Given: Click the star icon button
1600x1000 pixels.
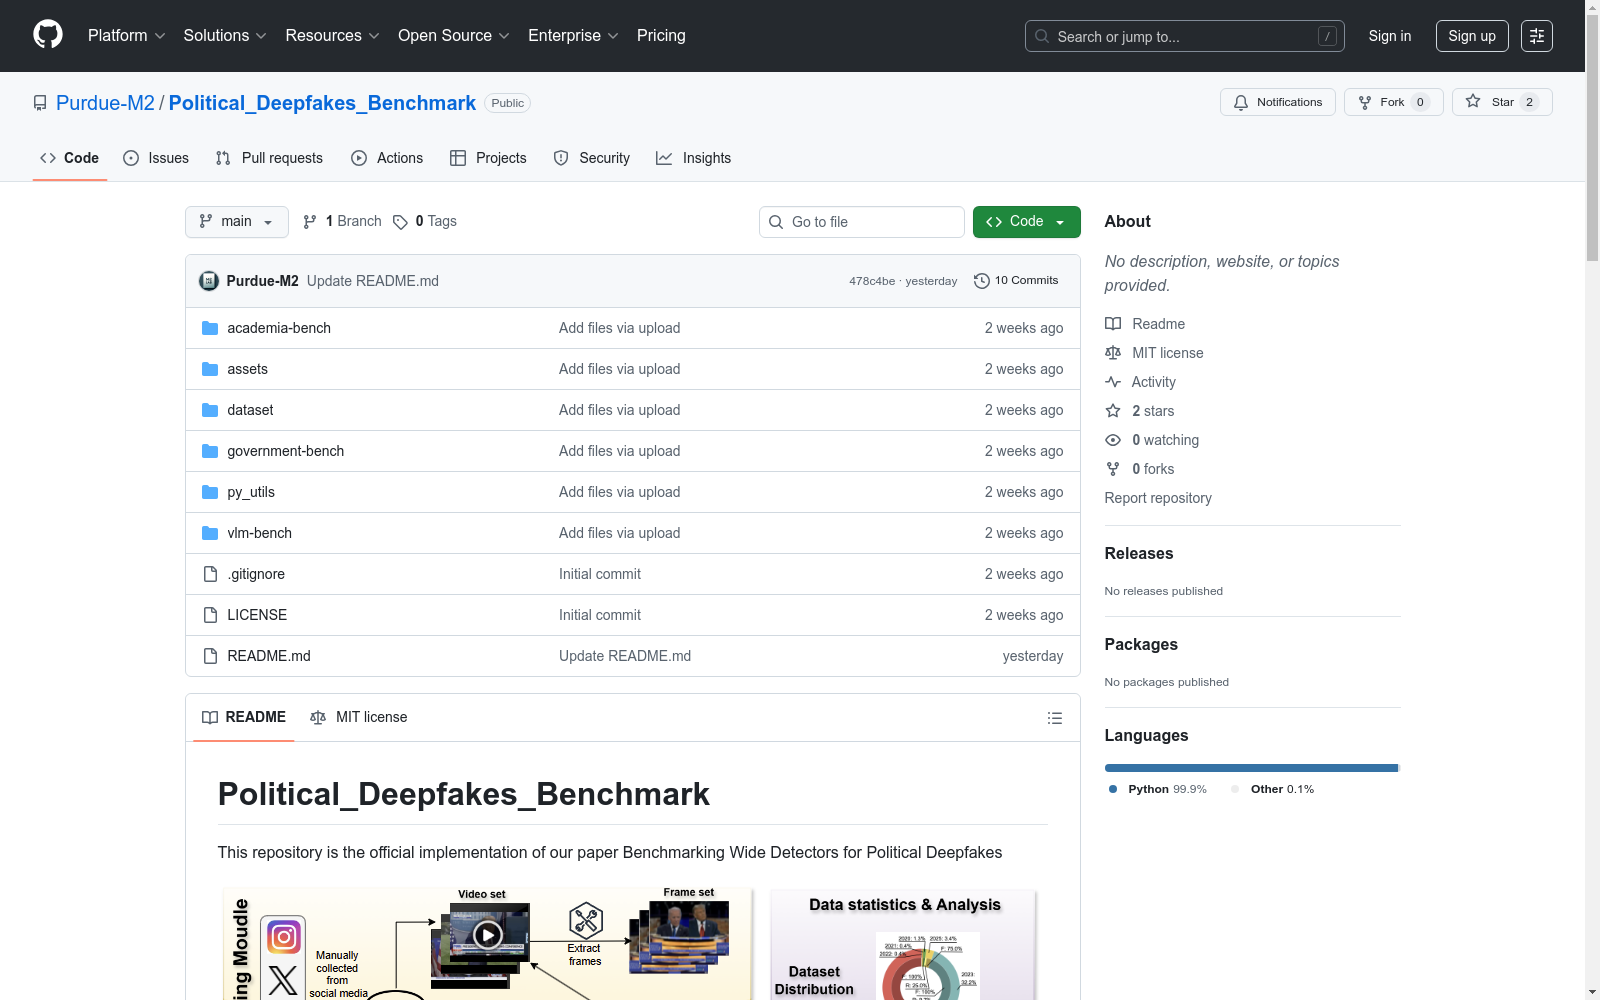Looking at the screenshot, I should coord(1473,101).
